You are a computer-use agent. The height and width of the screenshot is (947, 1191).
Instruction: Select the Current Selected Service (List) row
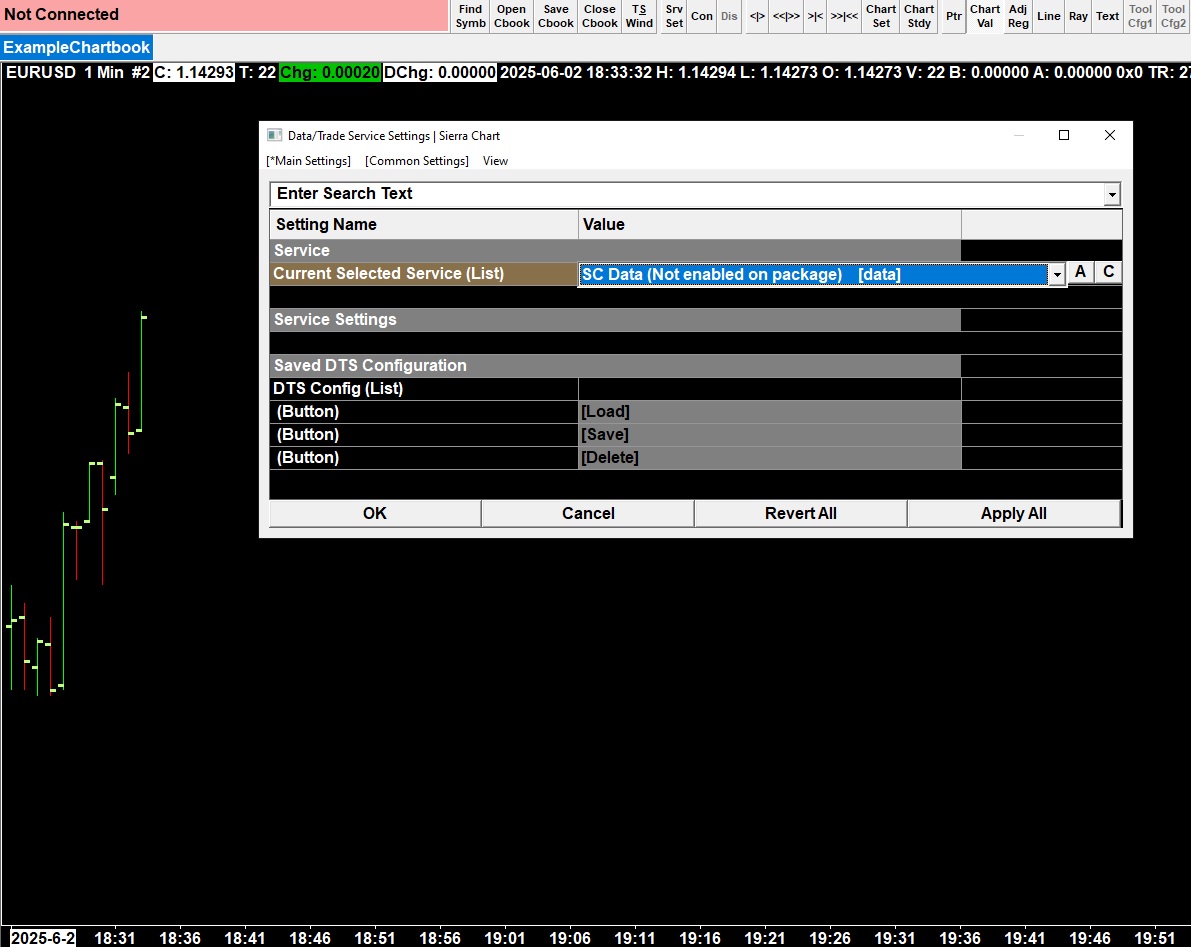tap(424, 274)
